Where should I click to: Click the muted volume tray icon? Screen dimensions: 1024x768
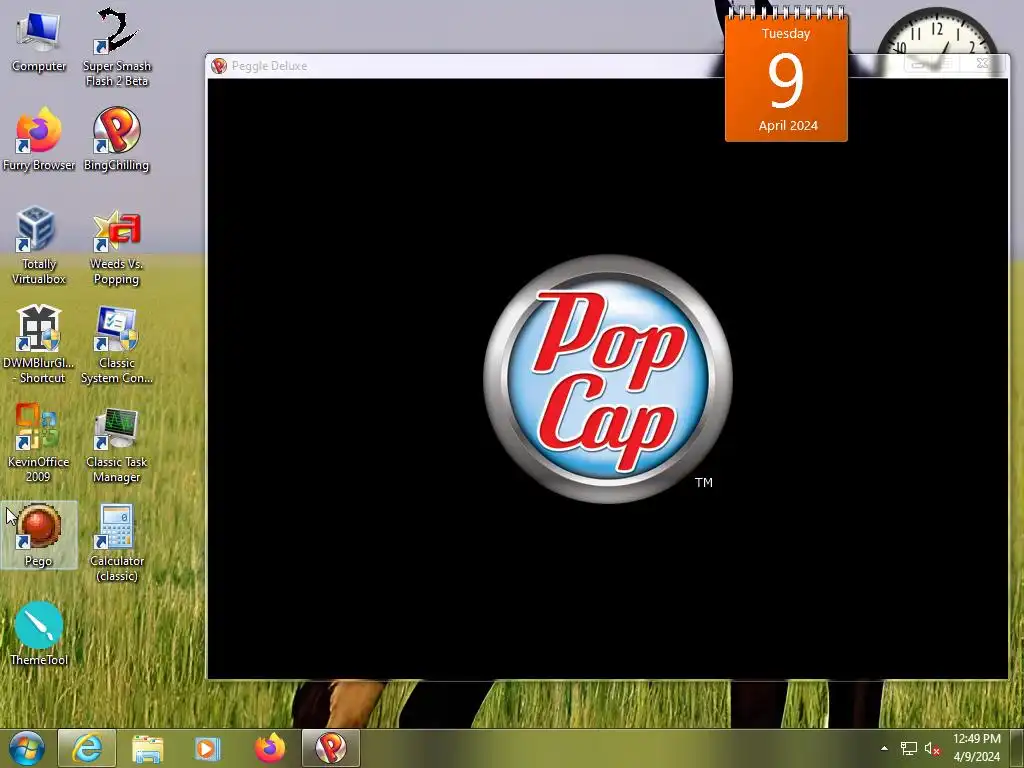932,749
